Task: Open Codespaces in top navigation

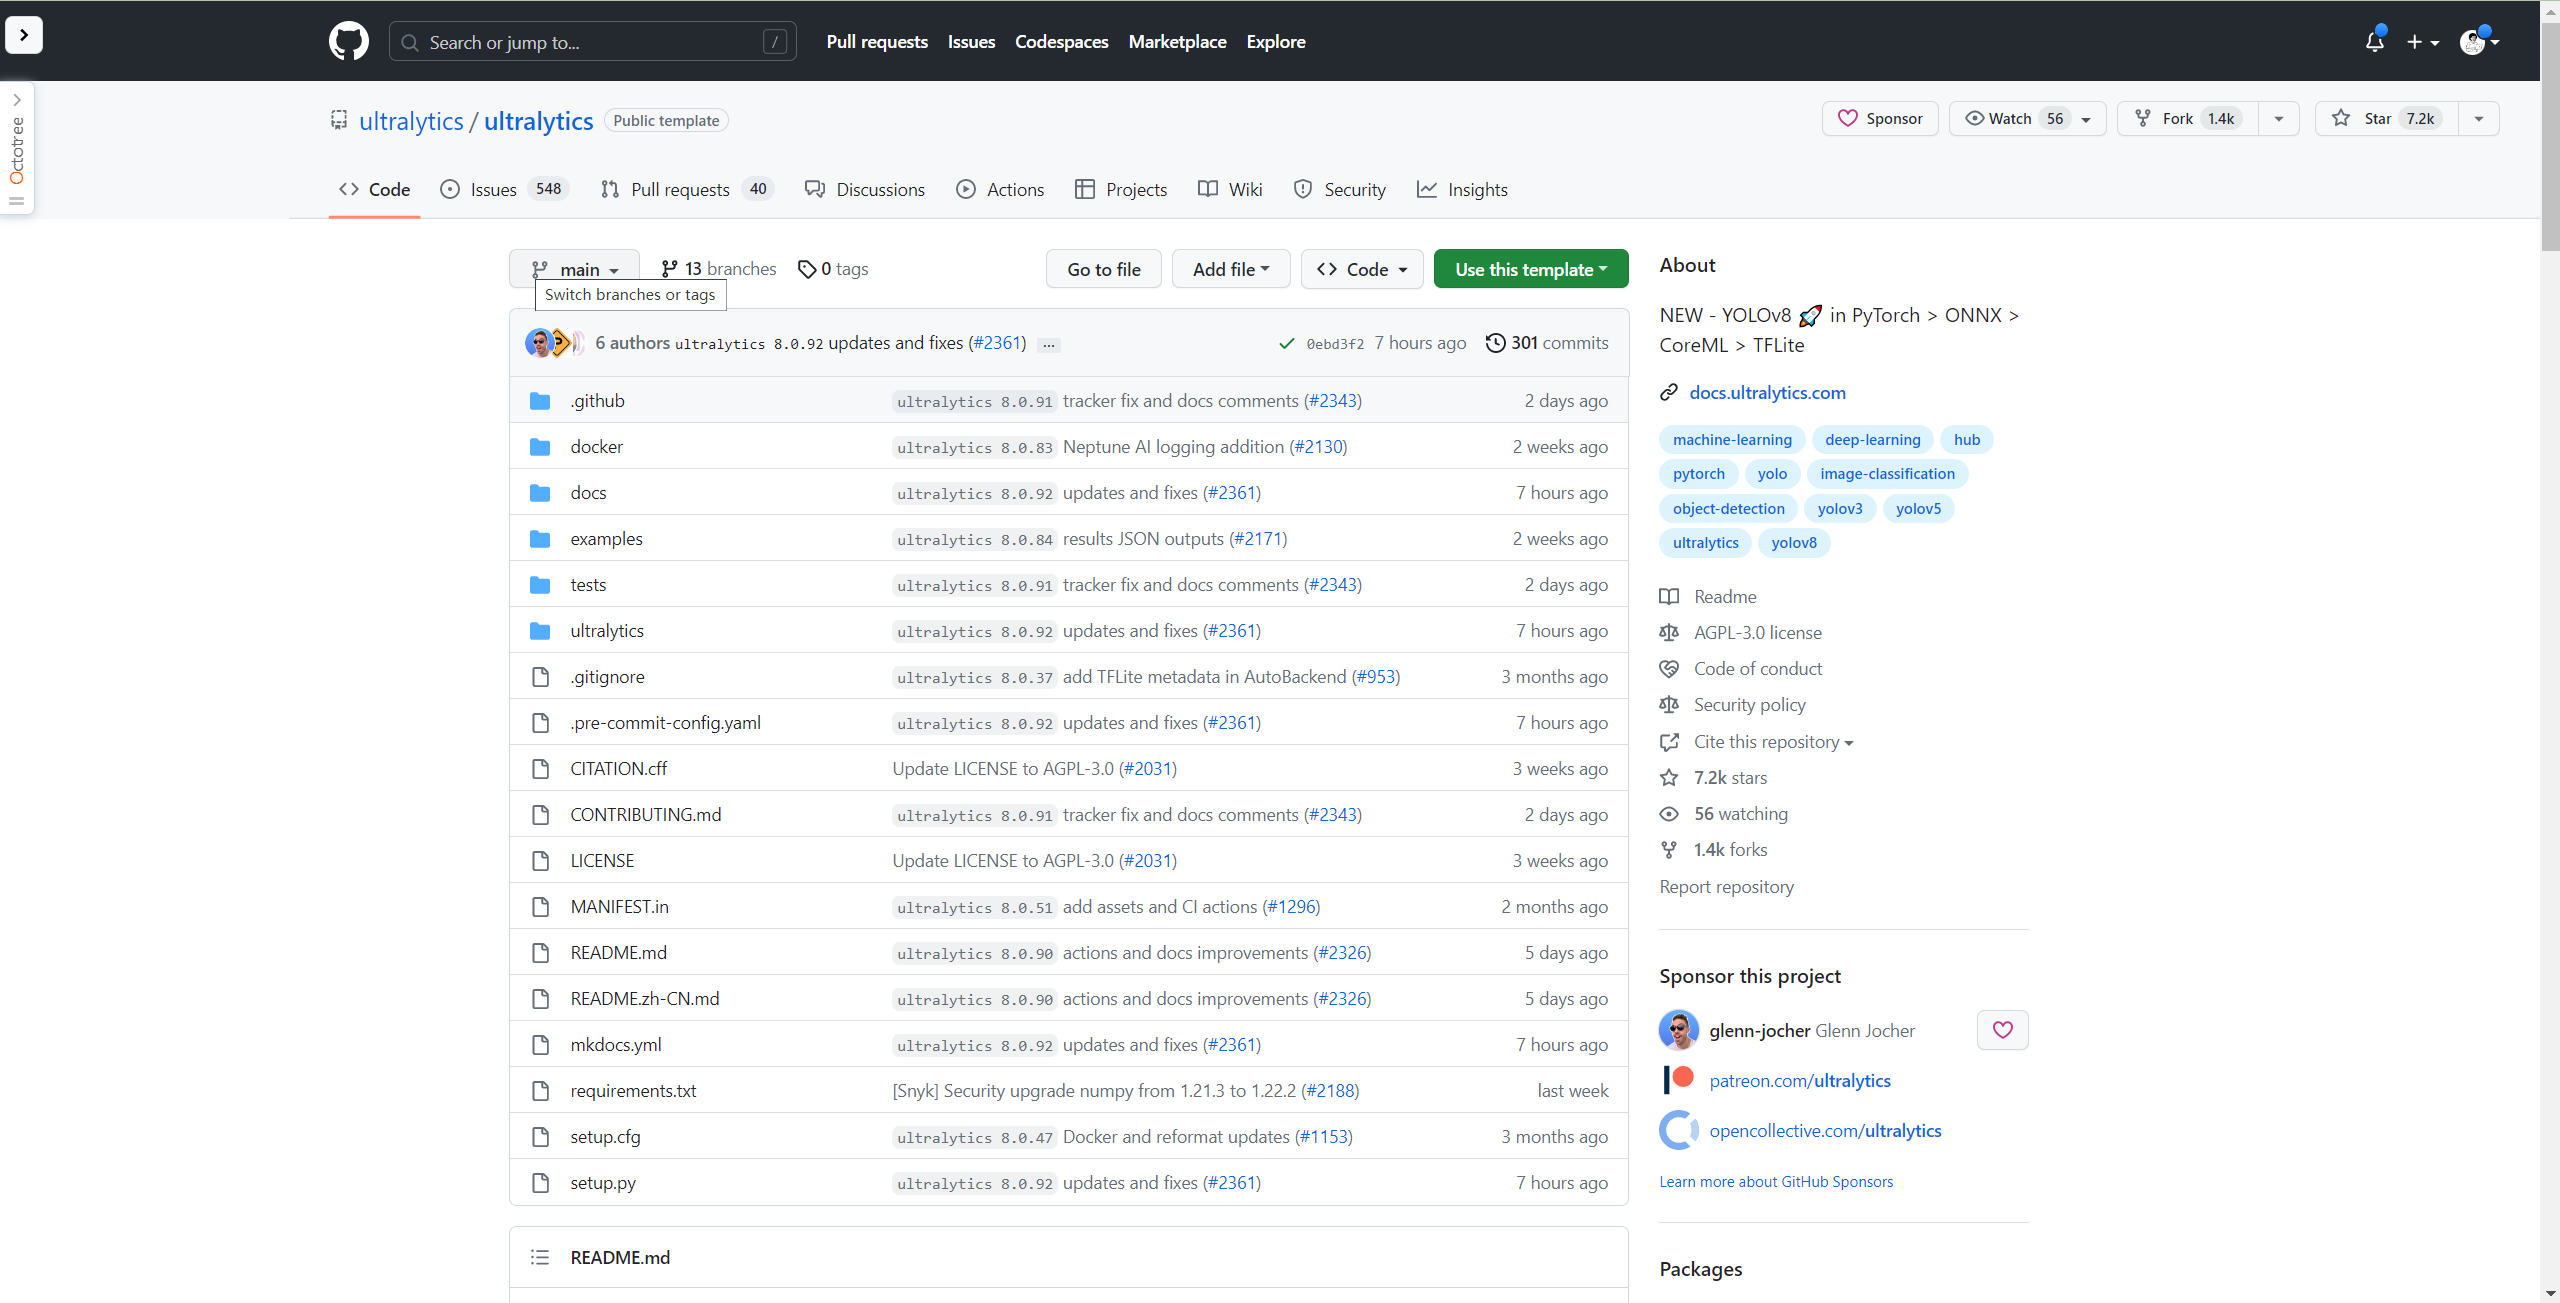Action: 1061,42
